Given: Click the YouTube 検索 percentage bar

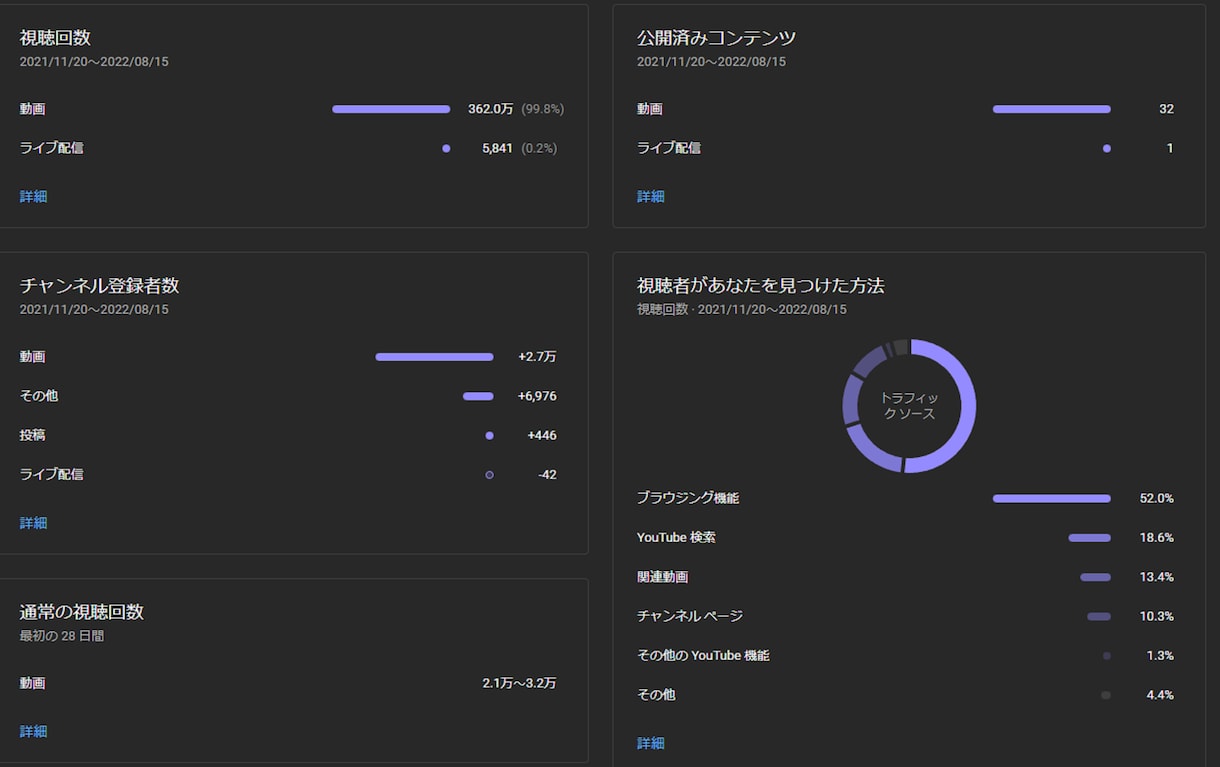Looking at the screenshot, I should [x=1089, y=538].
